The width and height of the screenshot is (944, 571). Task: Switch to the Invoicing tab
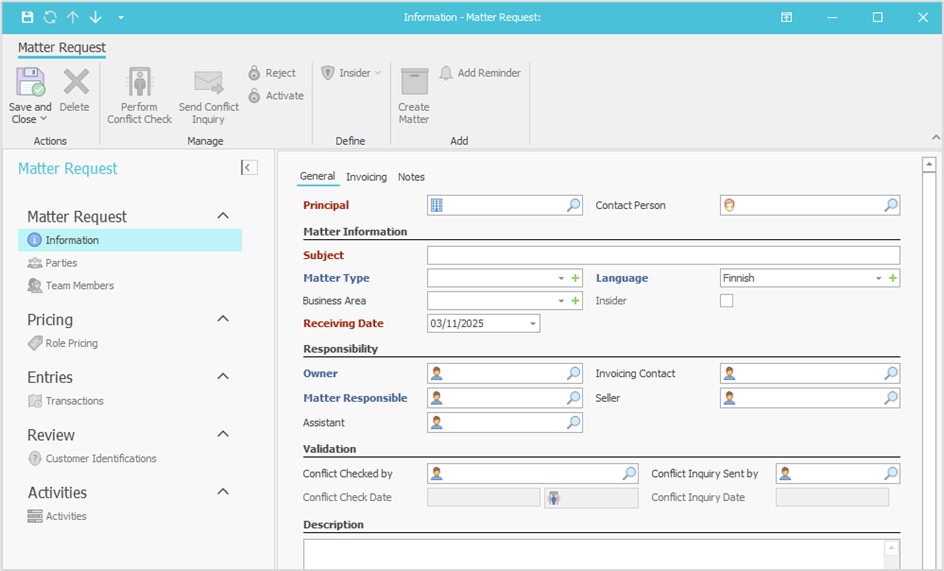click(366, 177)
